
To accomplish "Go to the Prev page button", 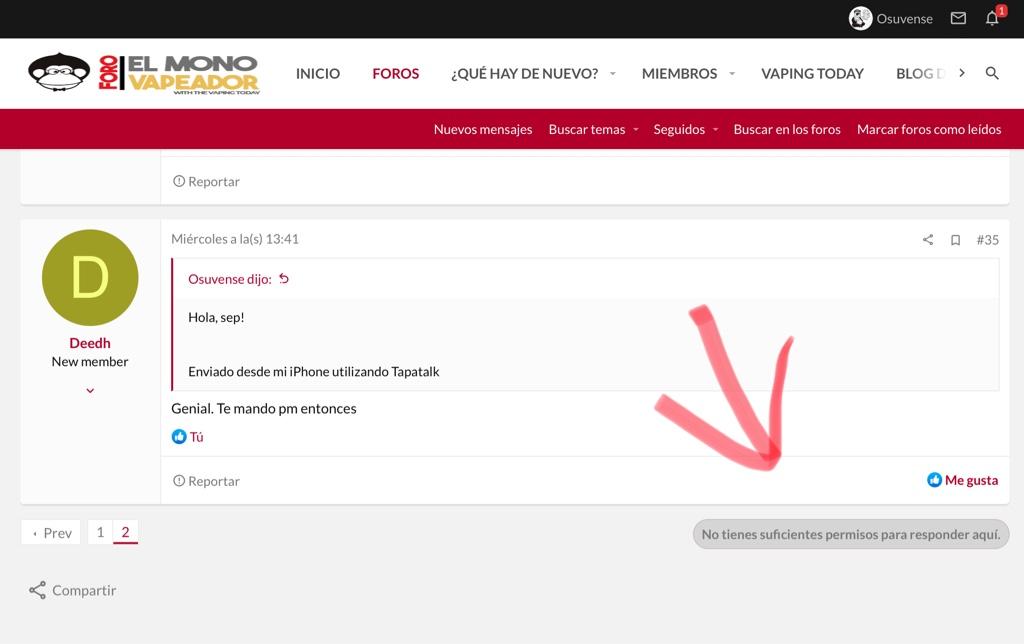I will (x=51, y=533).
